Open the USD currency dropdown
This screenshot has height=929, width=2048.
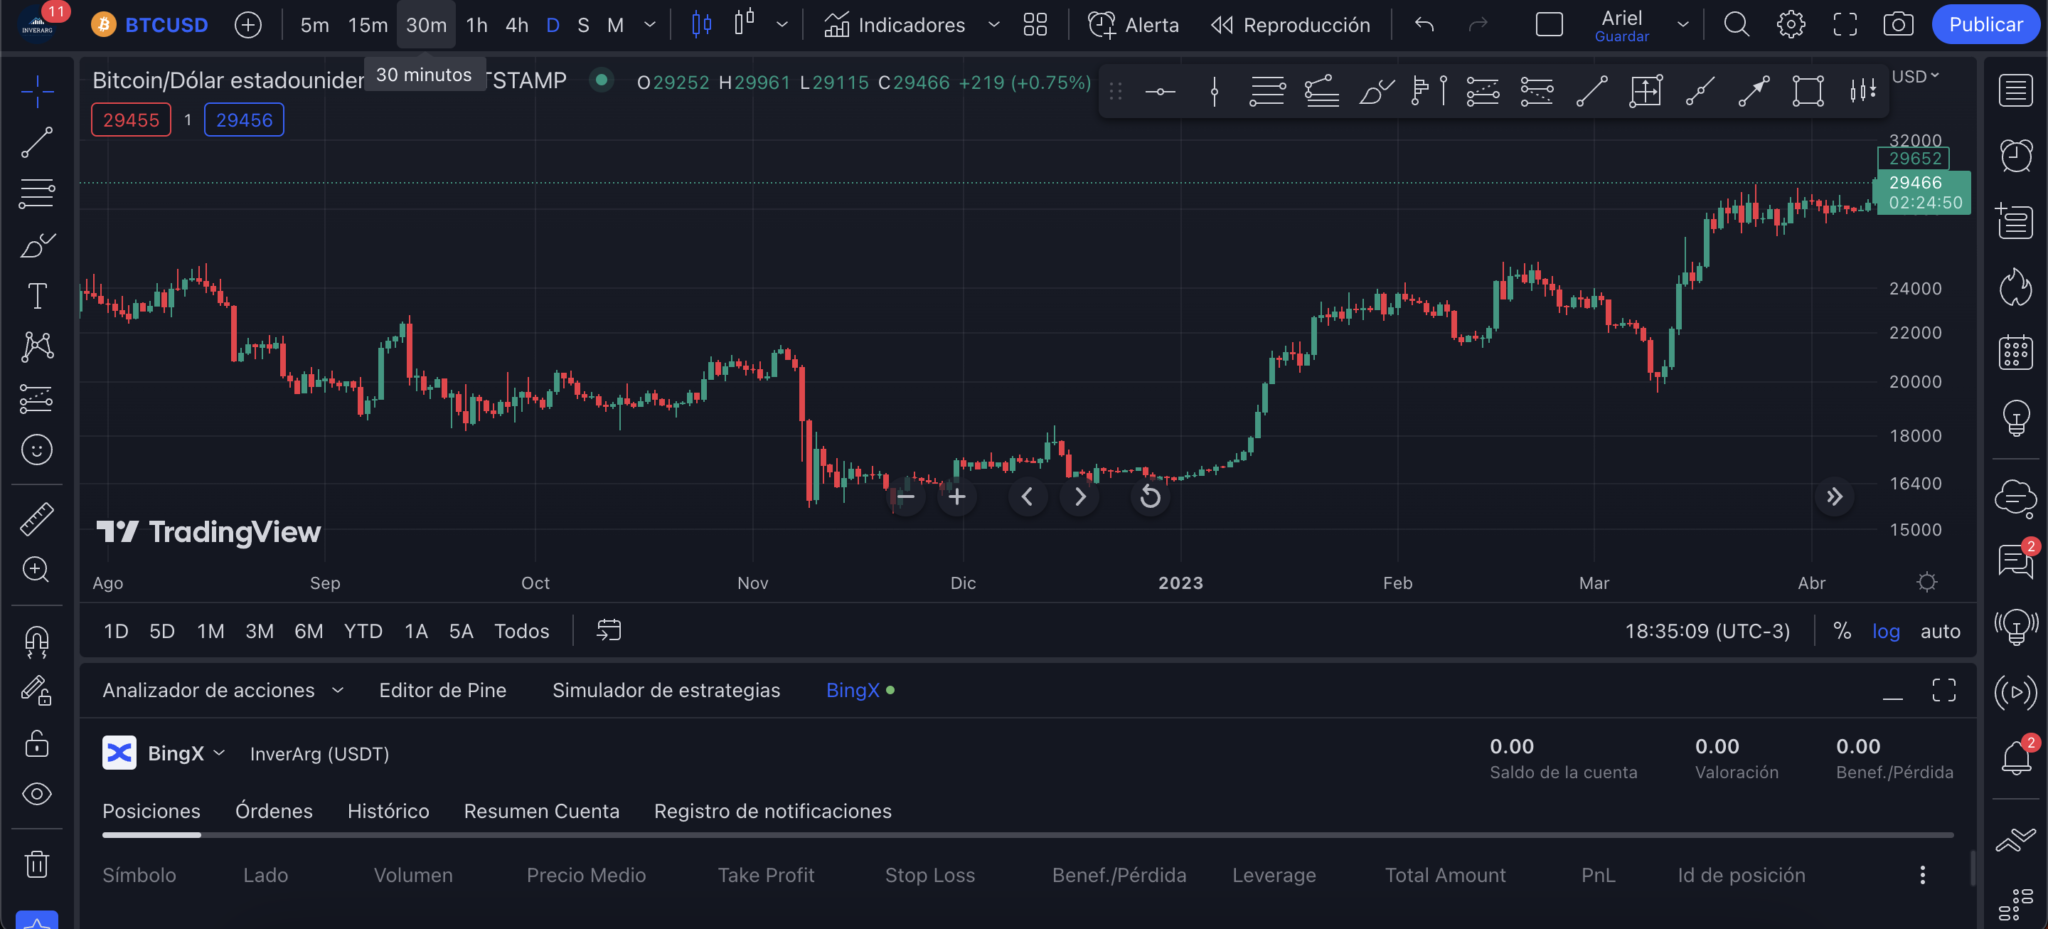coord(1915,76)
